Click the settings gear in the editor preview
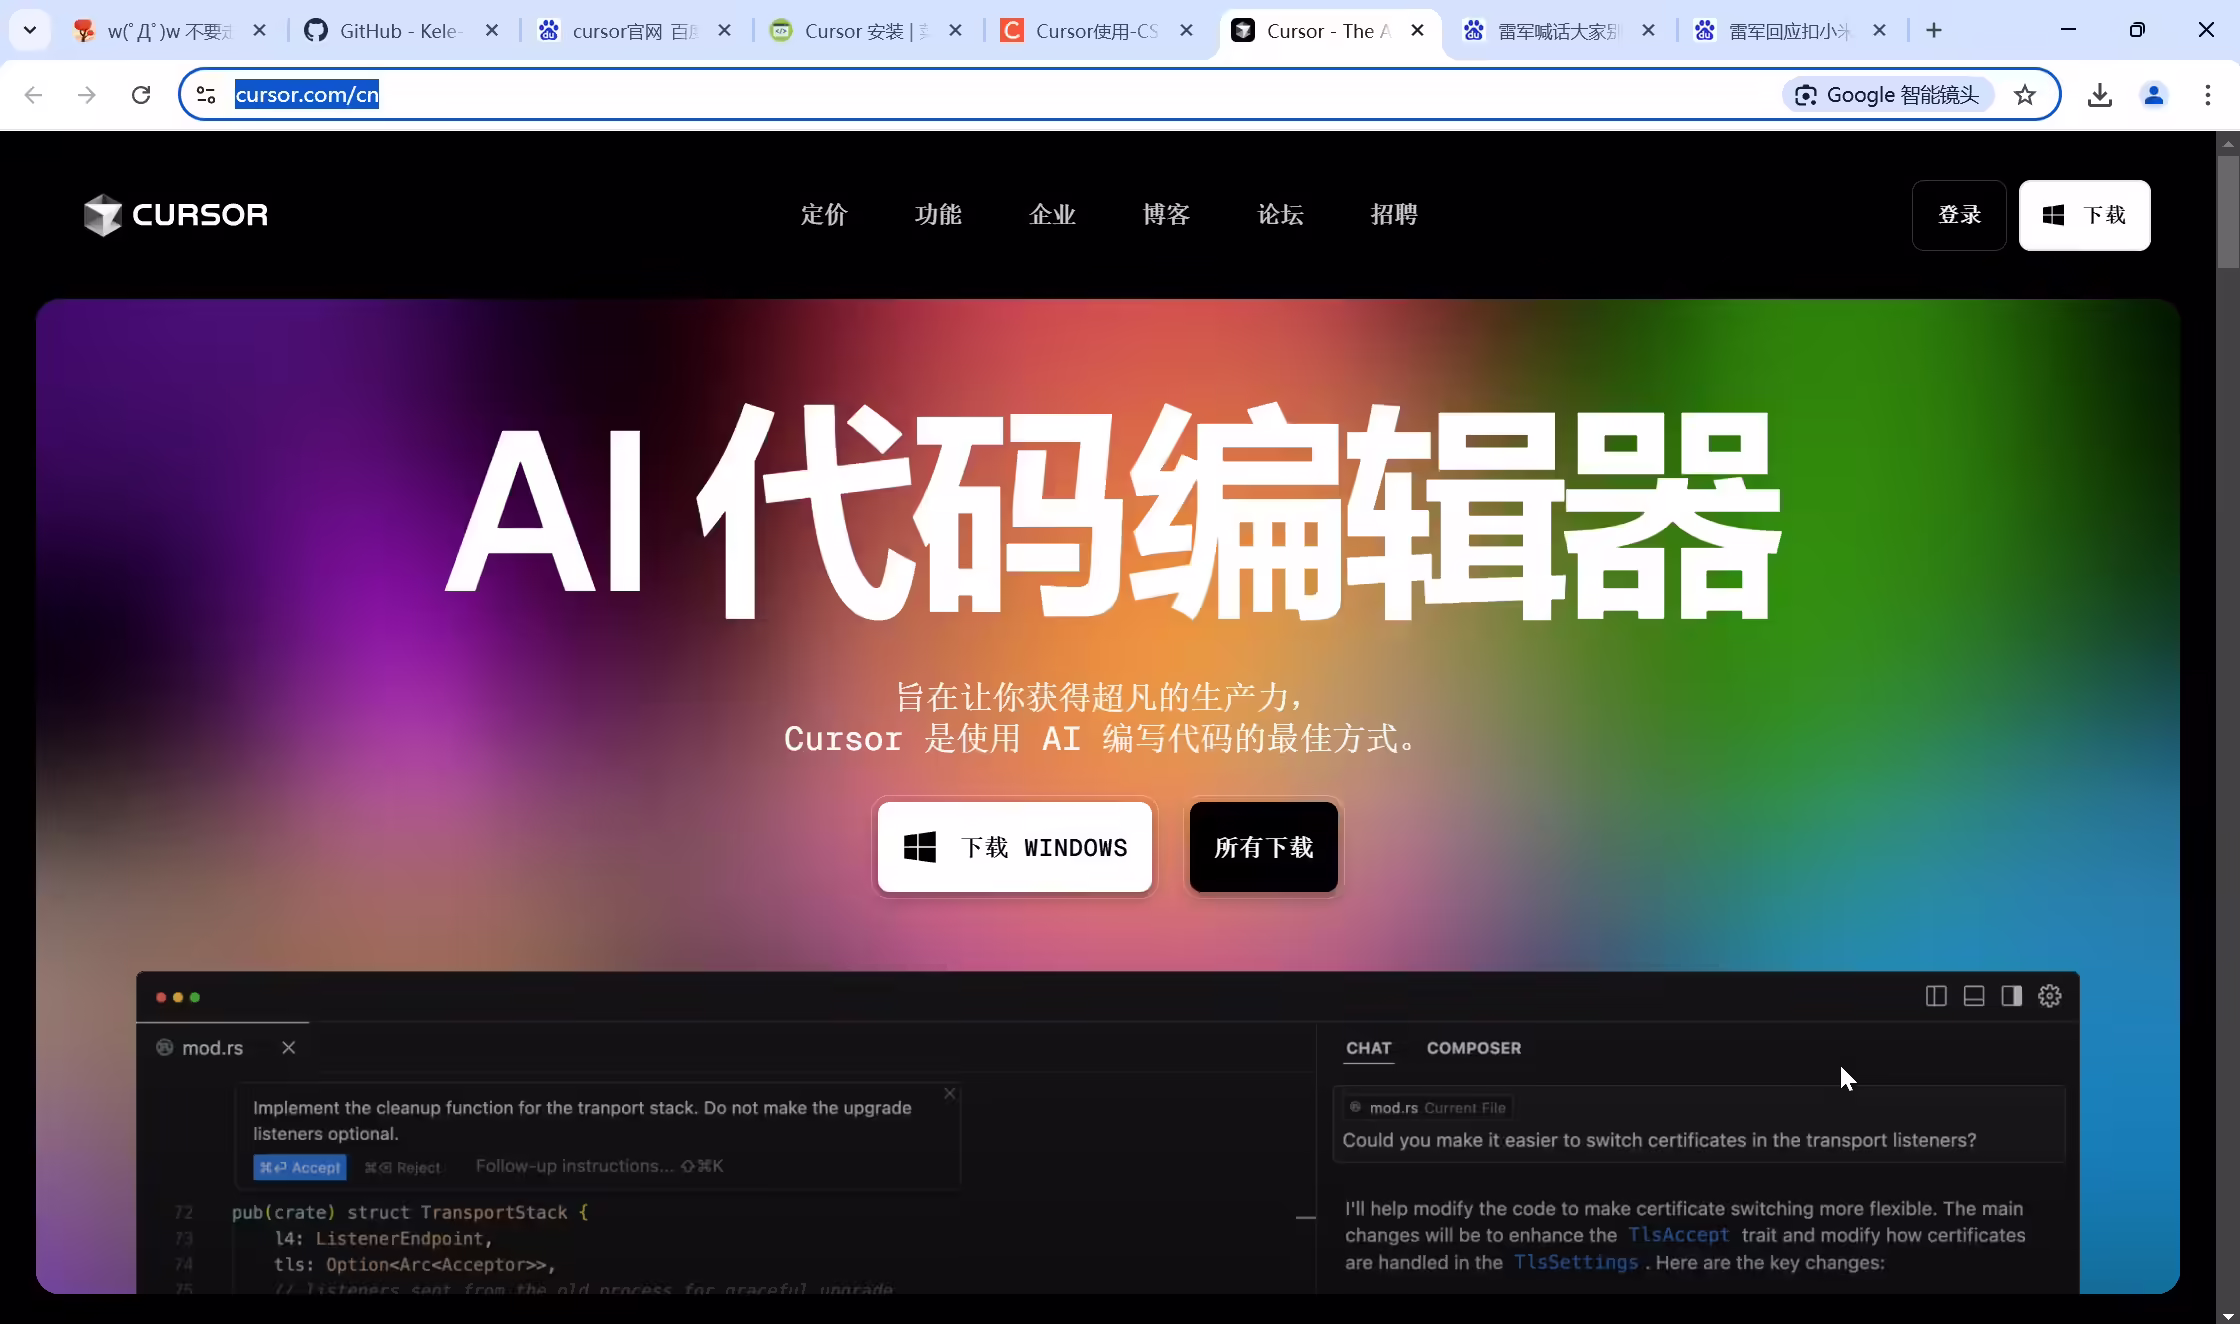This screenshot has height=1324, width=2240. (x=2050, y=996)
